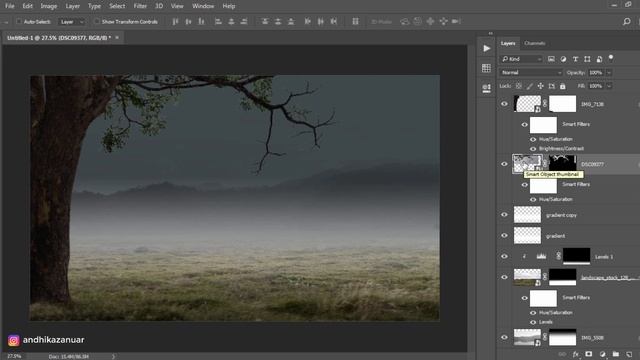Add layer mask icon at panel bottom
The height and width of the screenshot is (360, 640).
589,354
